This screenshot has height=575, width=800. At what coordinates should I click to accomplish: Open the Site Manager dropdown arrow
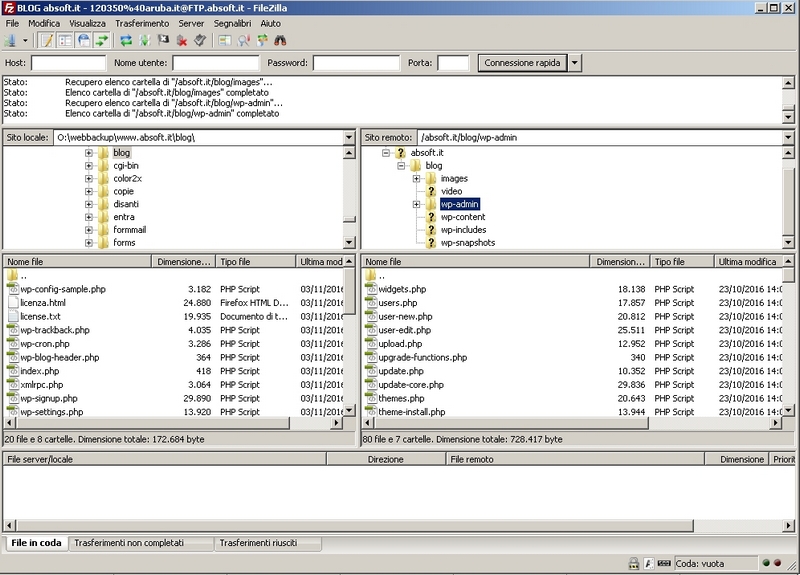click(25, 41)
